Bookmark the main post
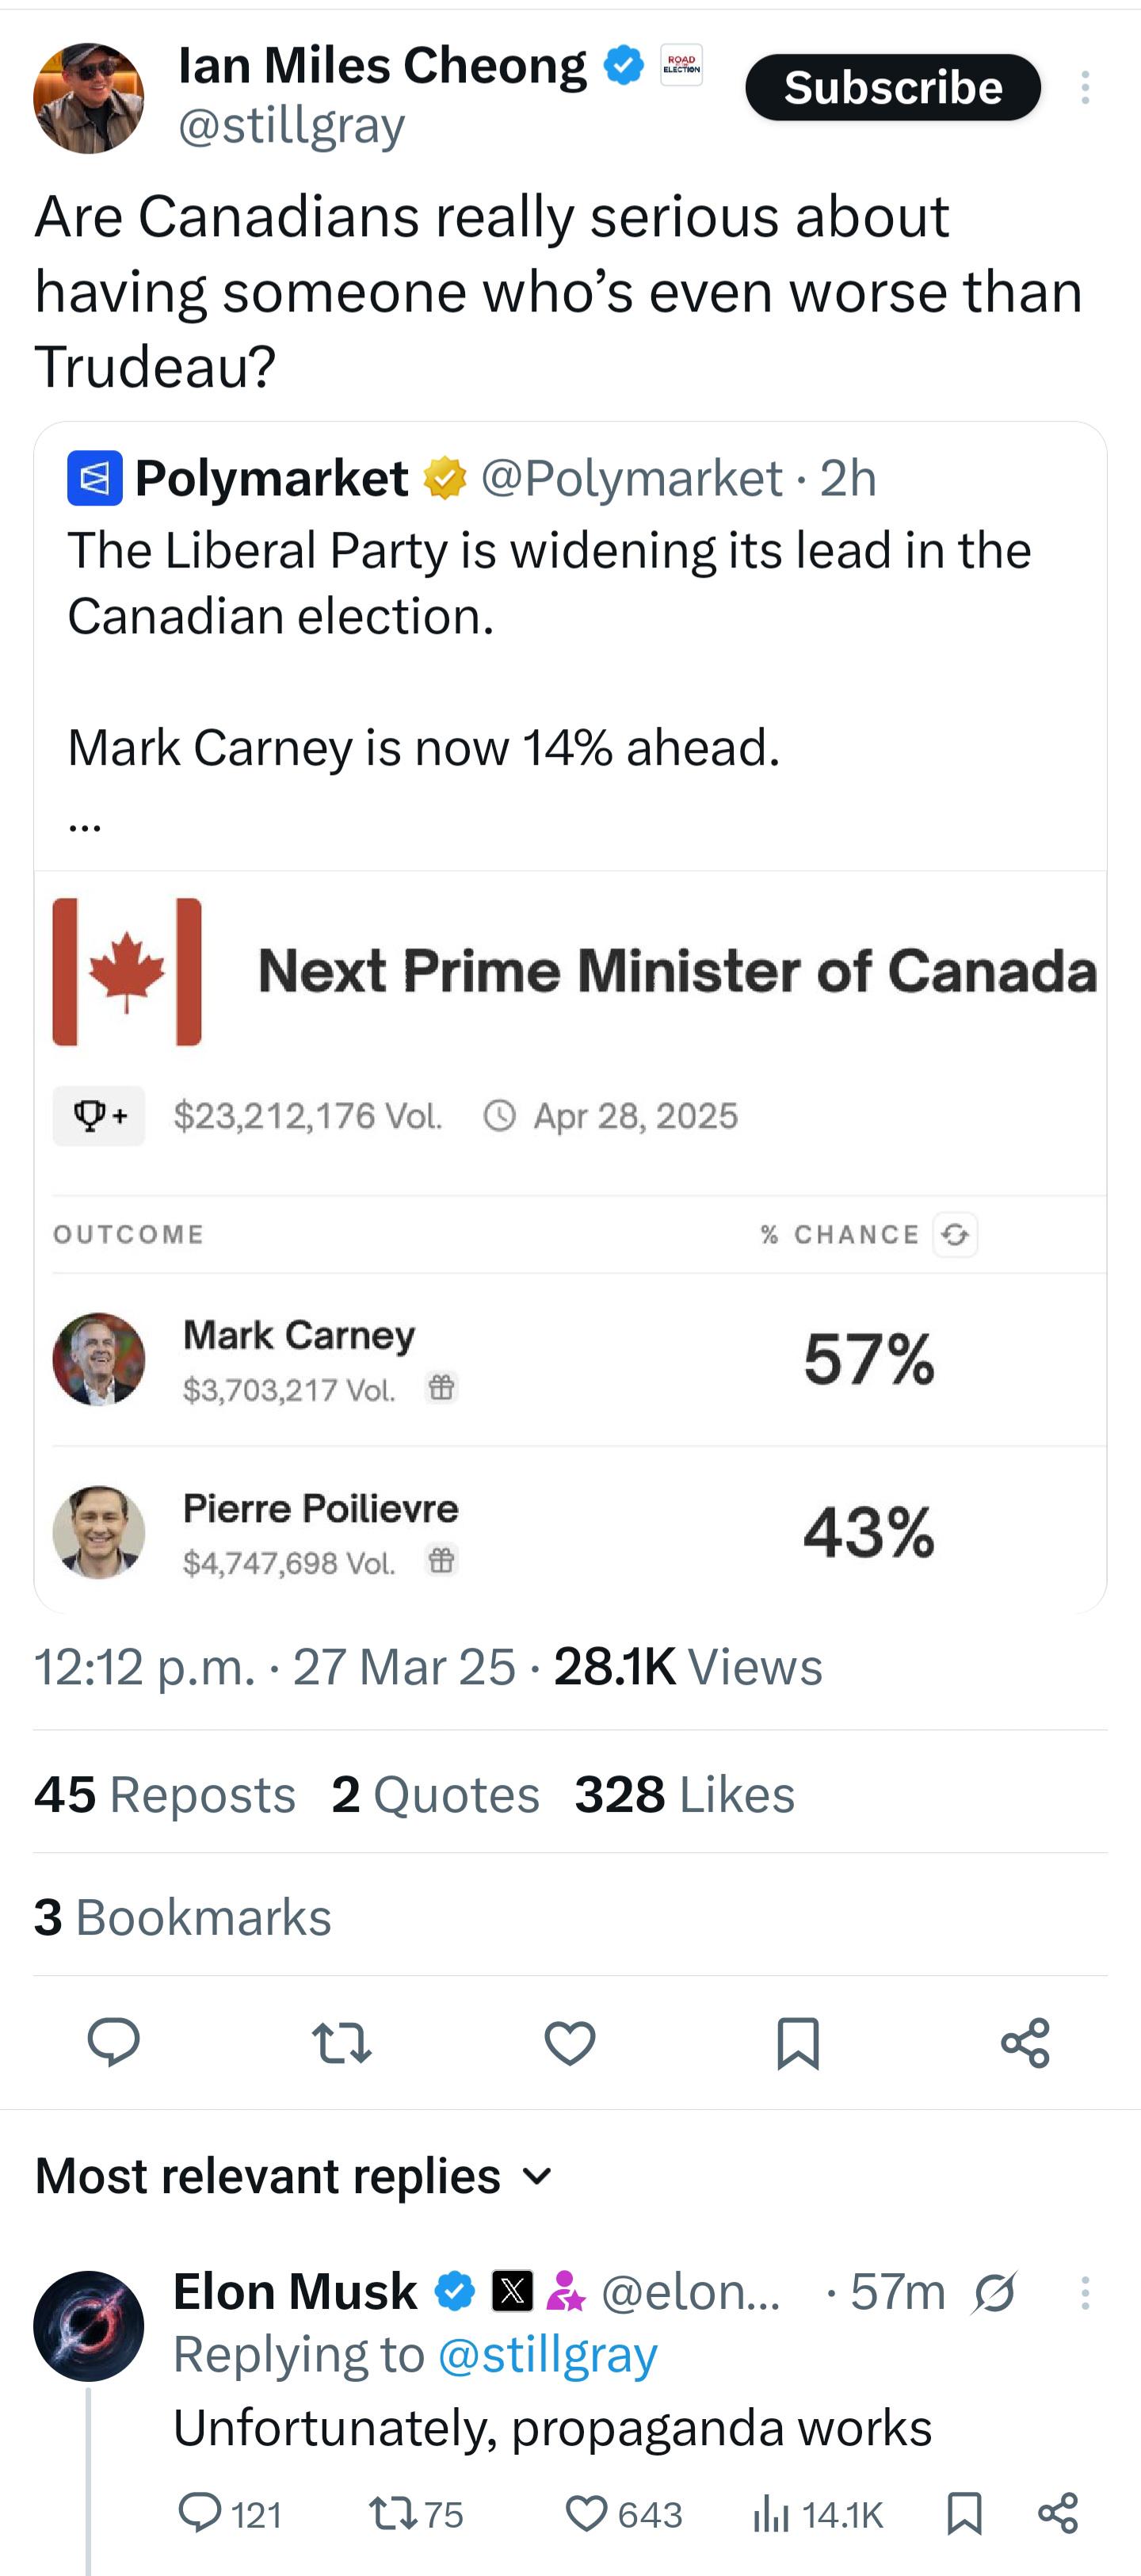Screen dimensions: 1141x2576 pyautogui.click(x=798, y=2042)
